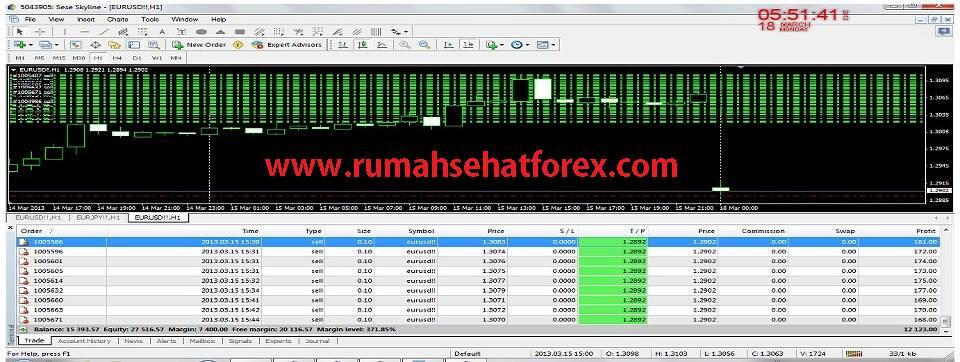Screen dimensions: 960x362
Task: Toggle Chart Shift
Action: (x=468, y=45)
